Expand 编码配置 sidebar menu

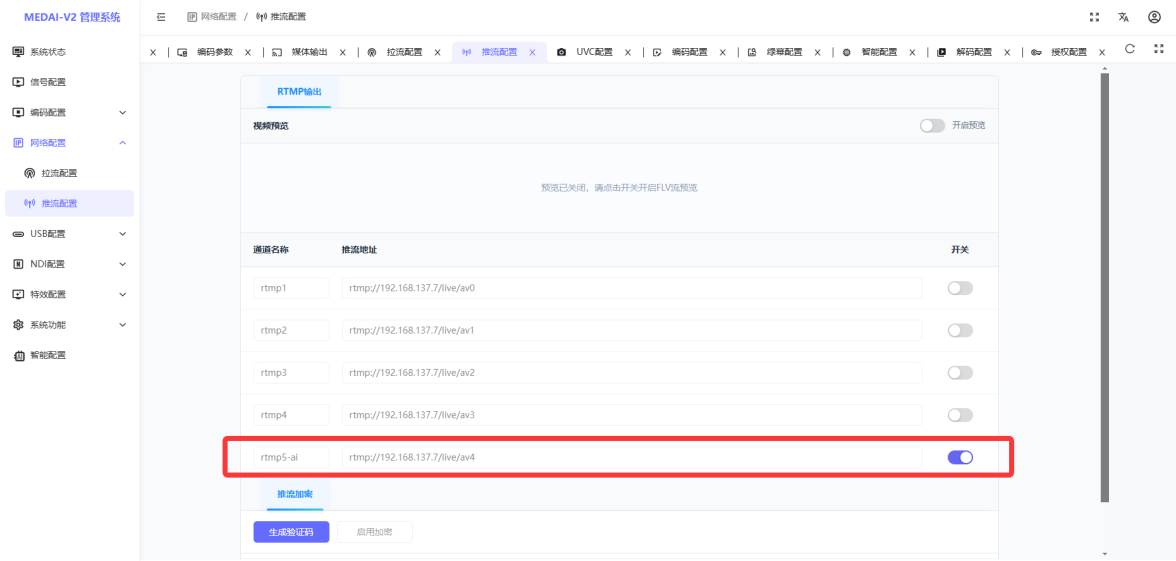(70, 112)
